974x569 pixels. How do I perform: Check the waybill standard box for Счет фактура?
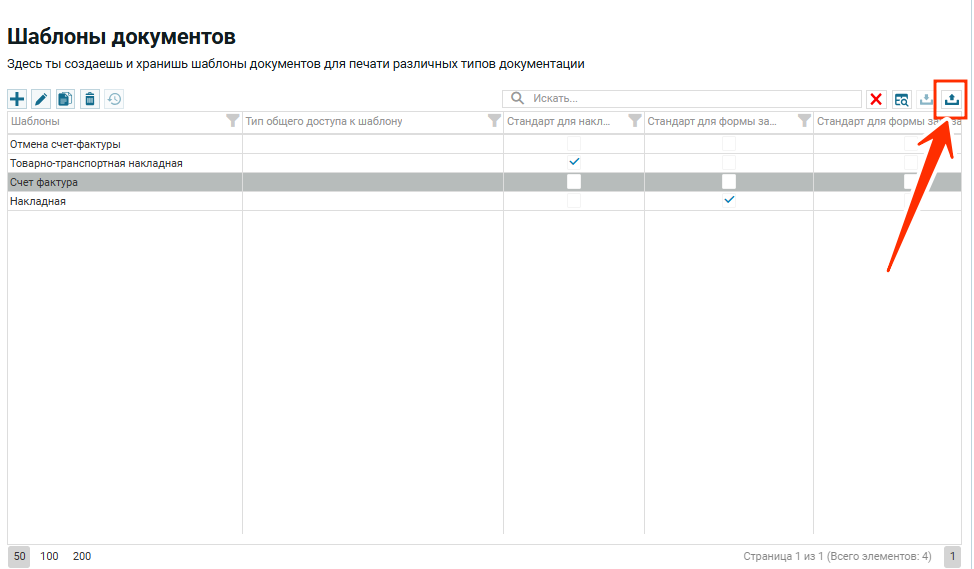pyautogui.click(x=574, y=182)
